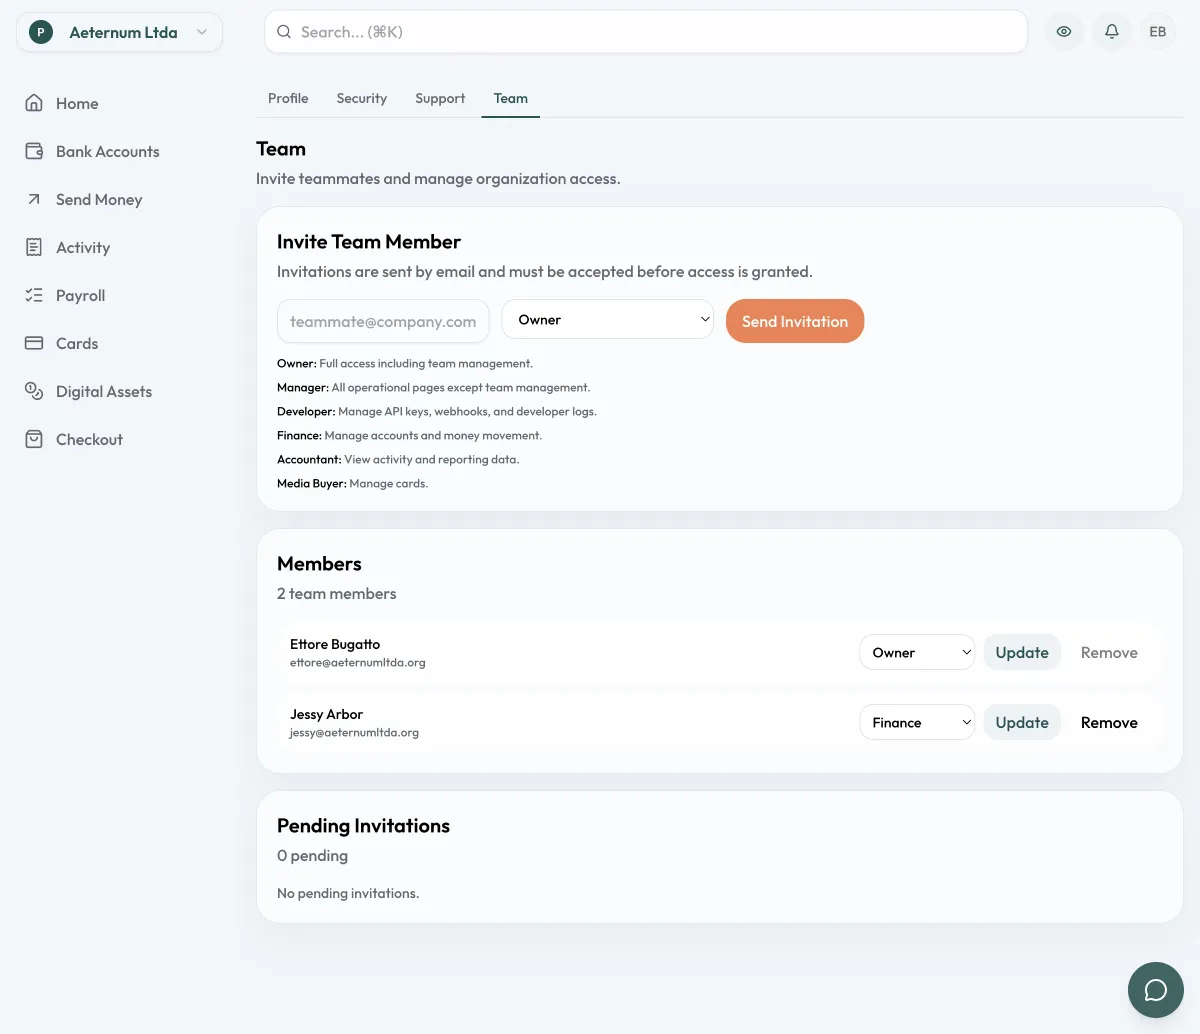Open the Checkout shopping bag icon
Image resolution: width=1200 pixels, height=1034 pixels.
click(34, 439)
